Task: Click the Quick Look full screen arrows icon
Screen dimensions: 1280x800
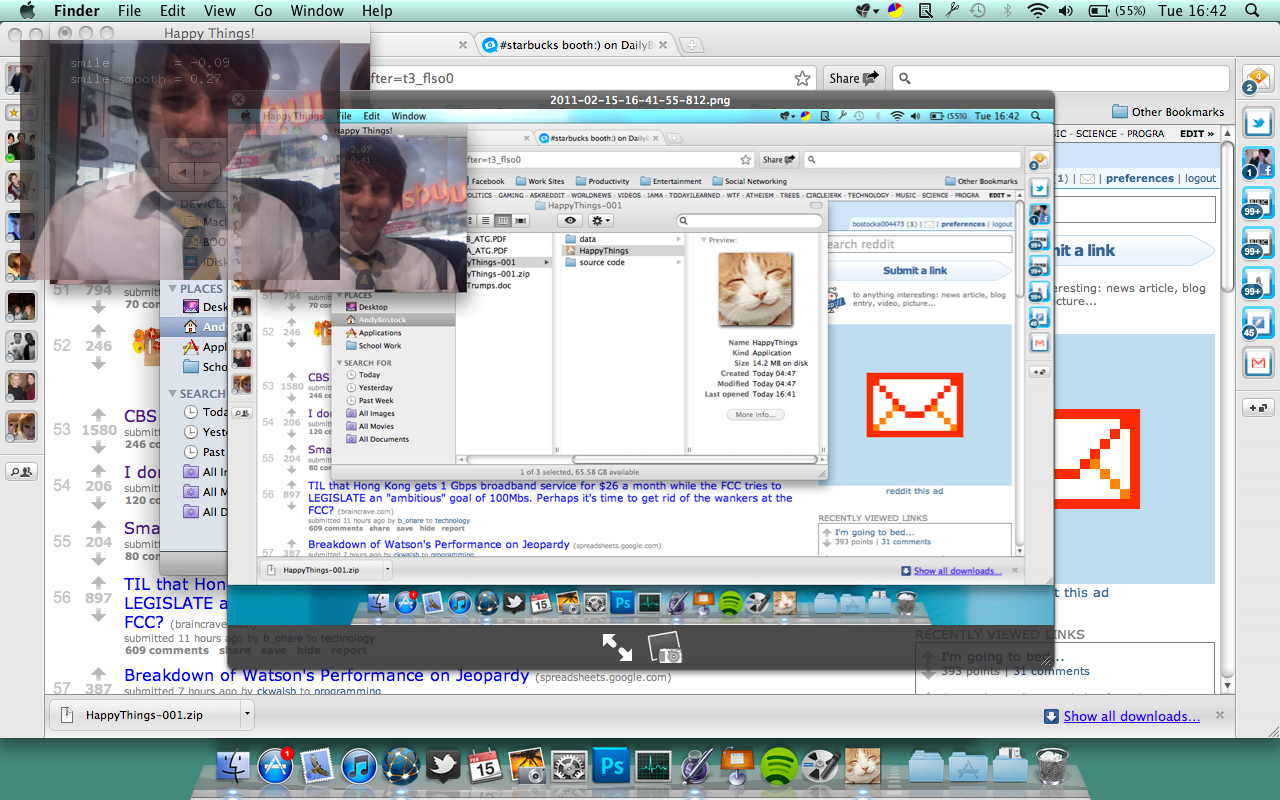Action: (x=617, y=648)
